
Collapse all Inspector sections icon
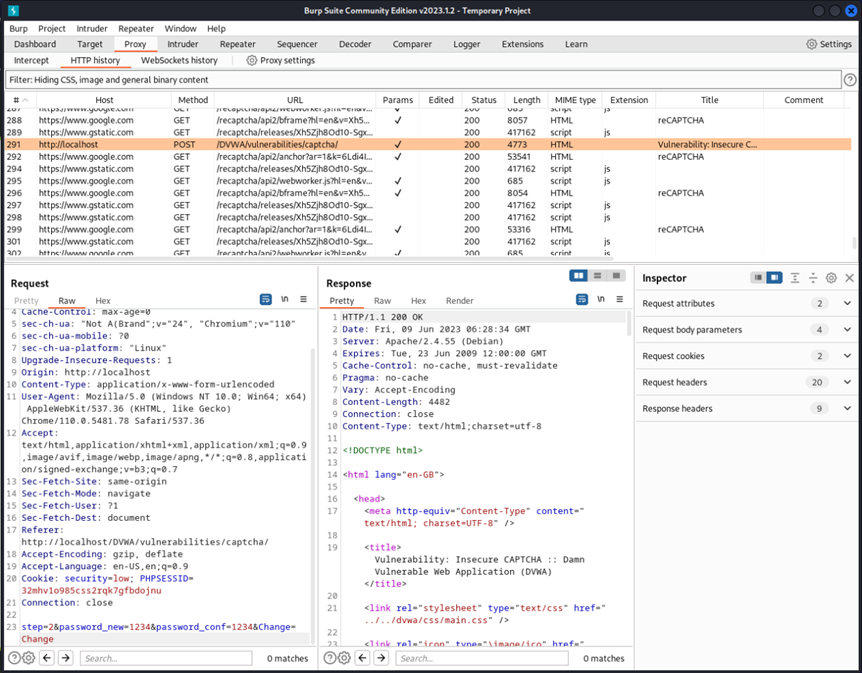click(813, 278)
